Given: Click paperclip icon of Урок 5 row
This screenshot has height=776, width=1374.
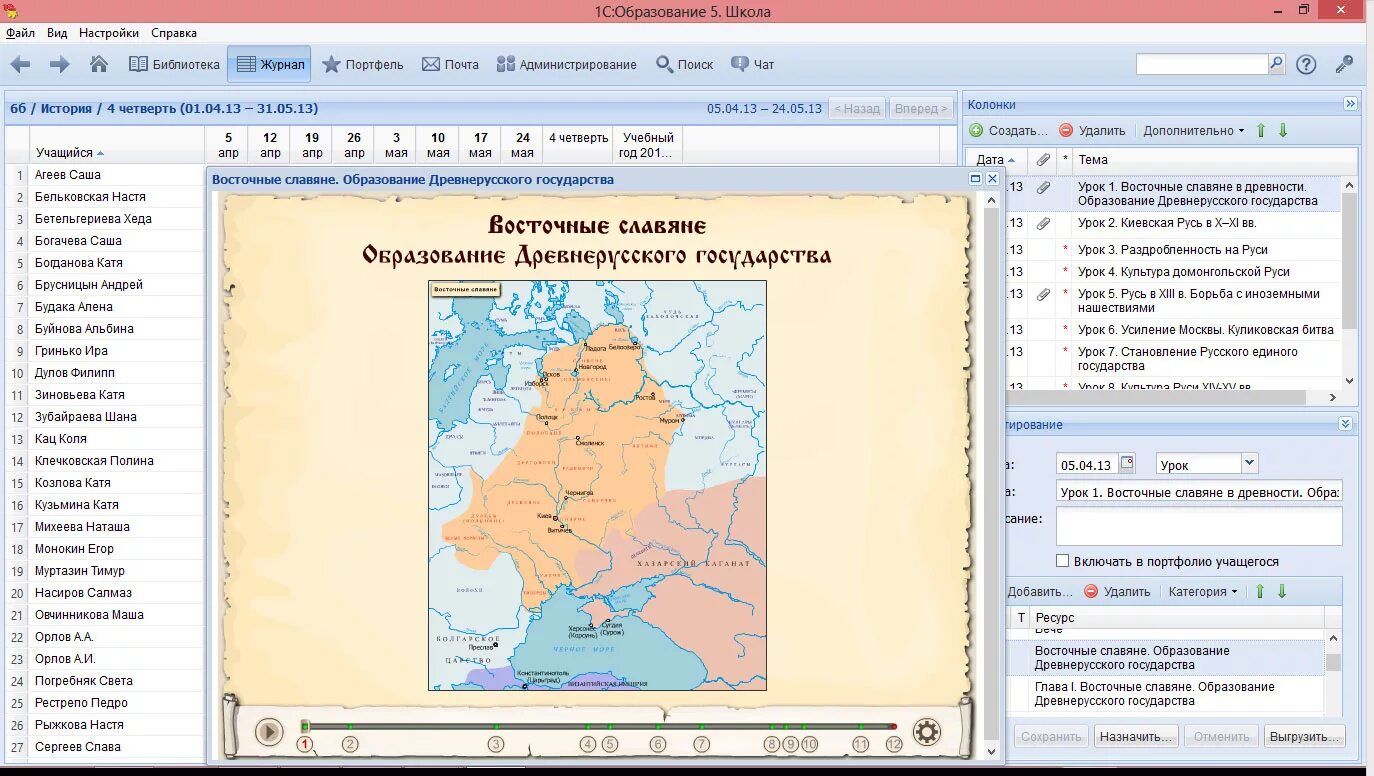Looking at the screenshot, I should 1043,294.
